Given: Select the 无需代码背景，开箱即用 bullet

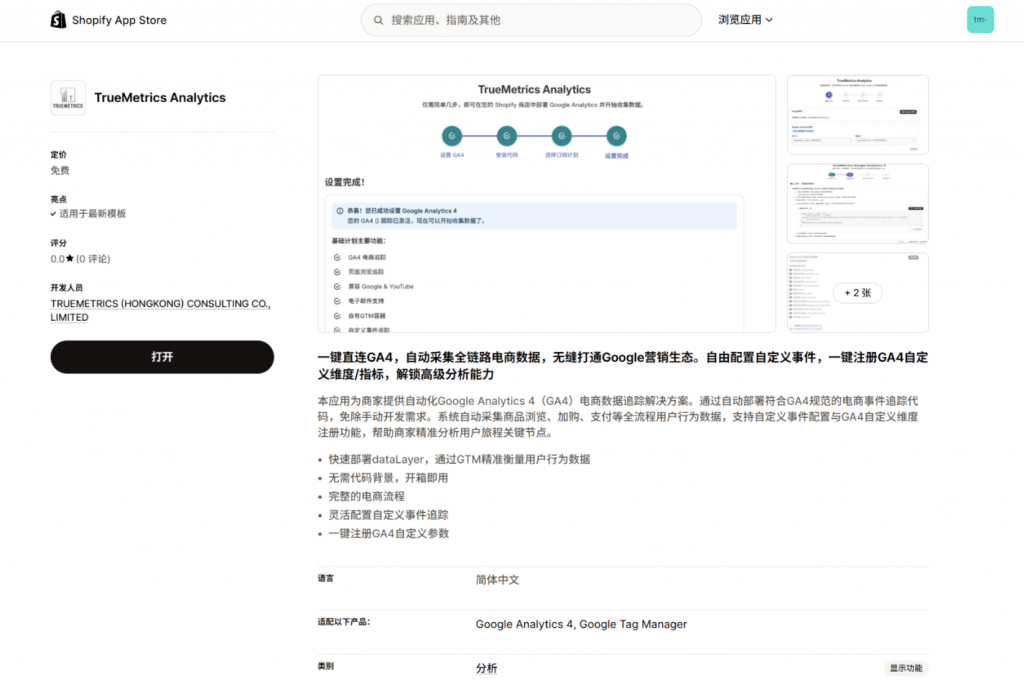Looking at the screenshot, I should 389,478.
